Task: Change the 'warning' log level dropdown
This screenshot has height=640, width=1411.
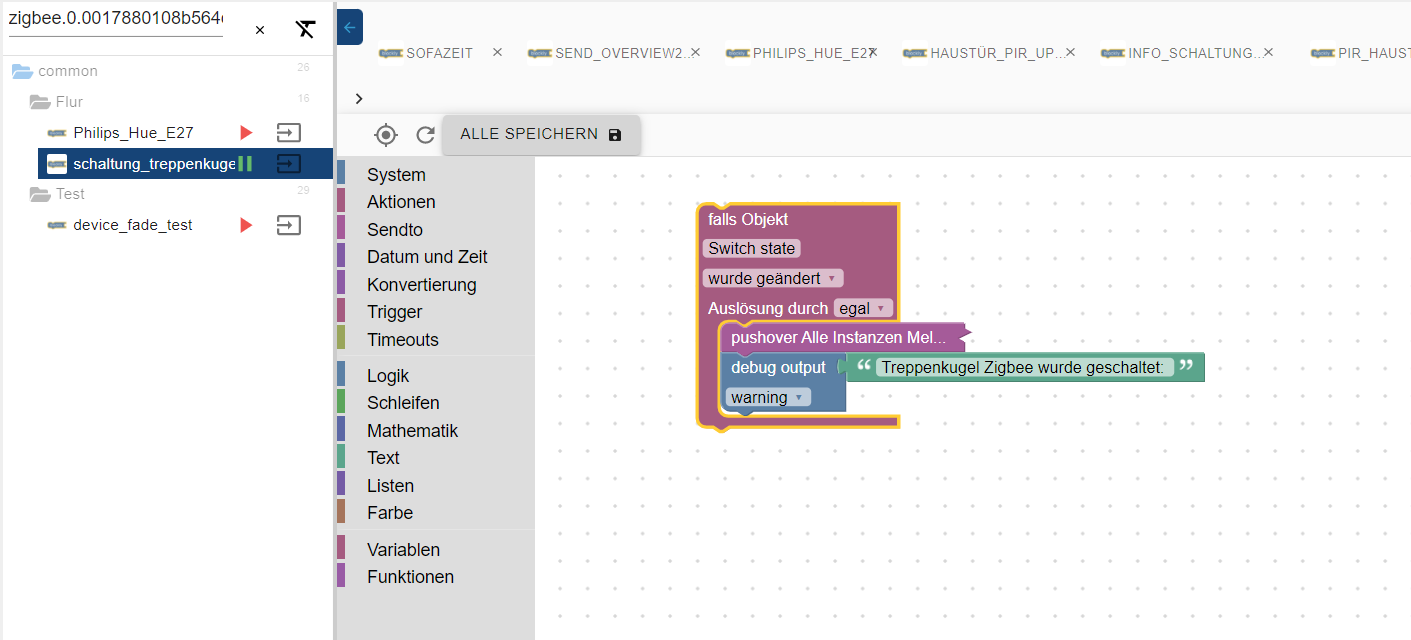Action: 767,397
